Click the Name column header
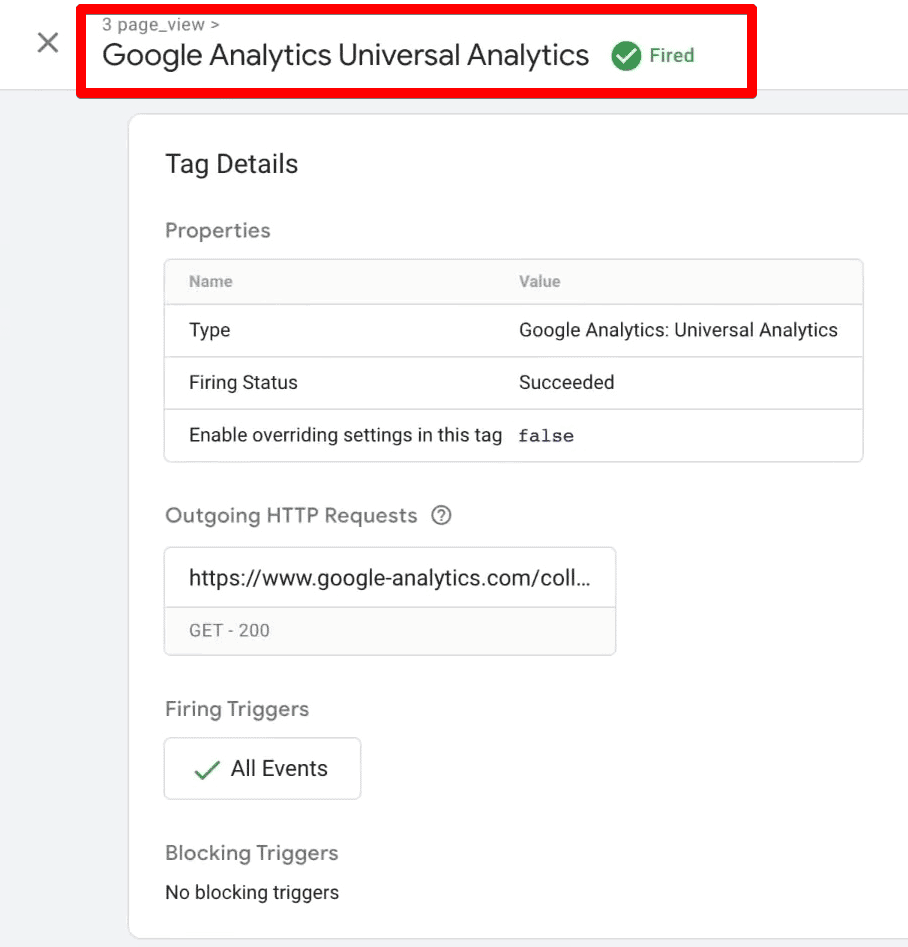 coord(210,281)
